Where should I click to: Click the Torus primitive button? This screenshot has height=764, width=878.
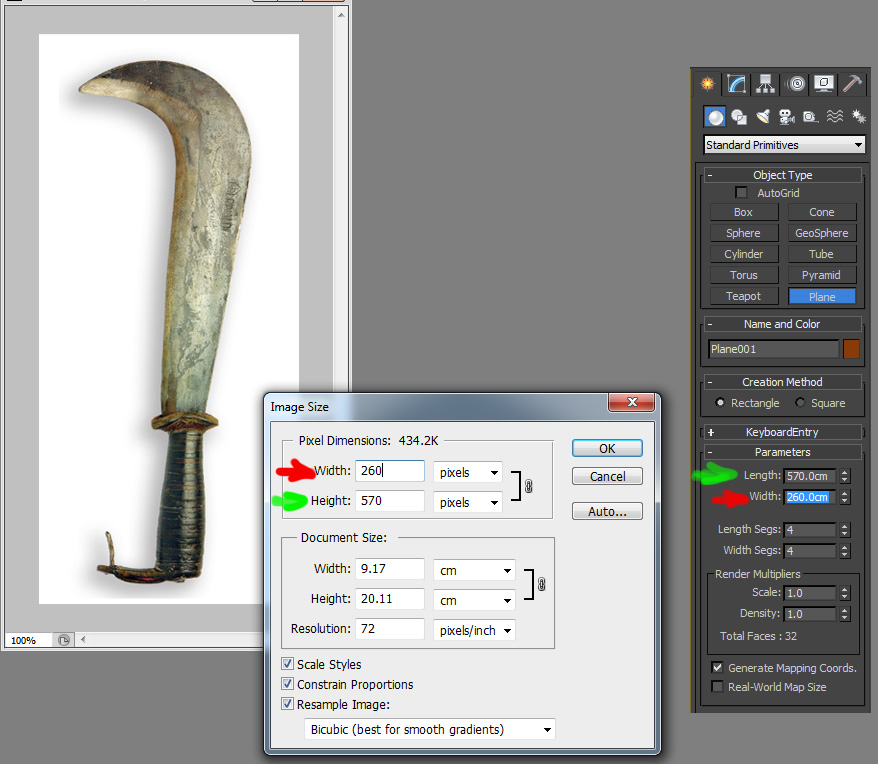pos(744,275)
